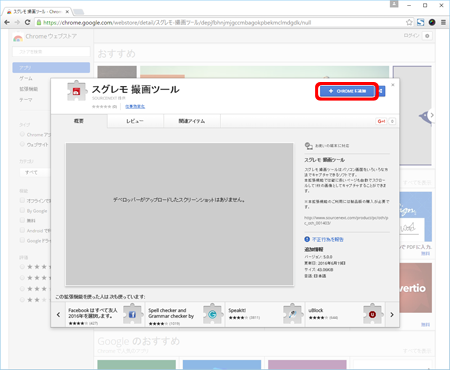Open the store settings gear icon
450x370 pixels.
[x=427, y=36]
